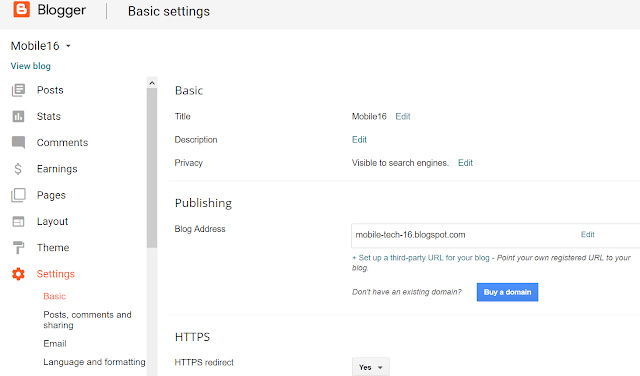Click the Publishing section heading
This screenshot has height=376, width=640.
(x=203, y=203)
